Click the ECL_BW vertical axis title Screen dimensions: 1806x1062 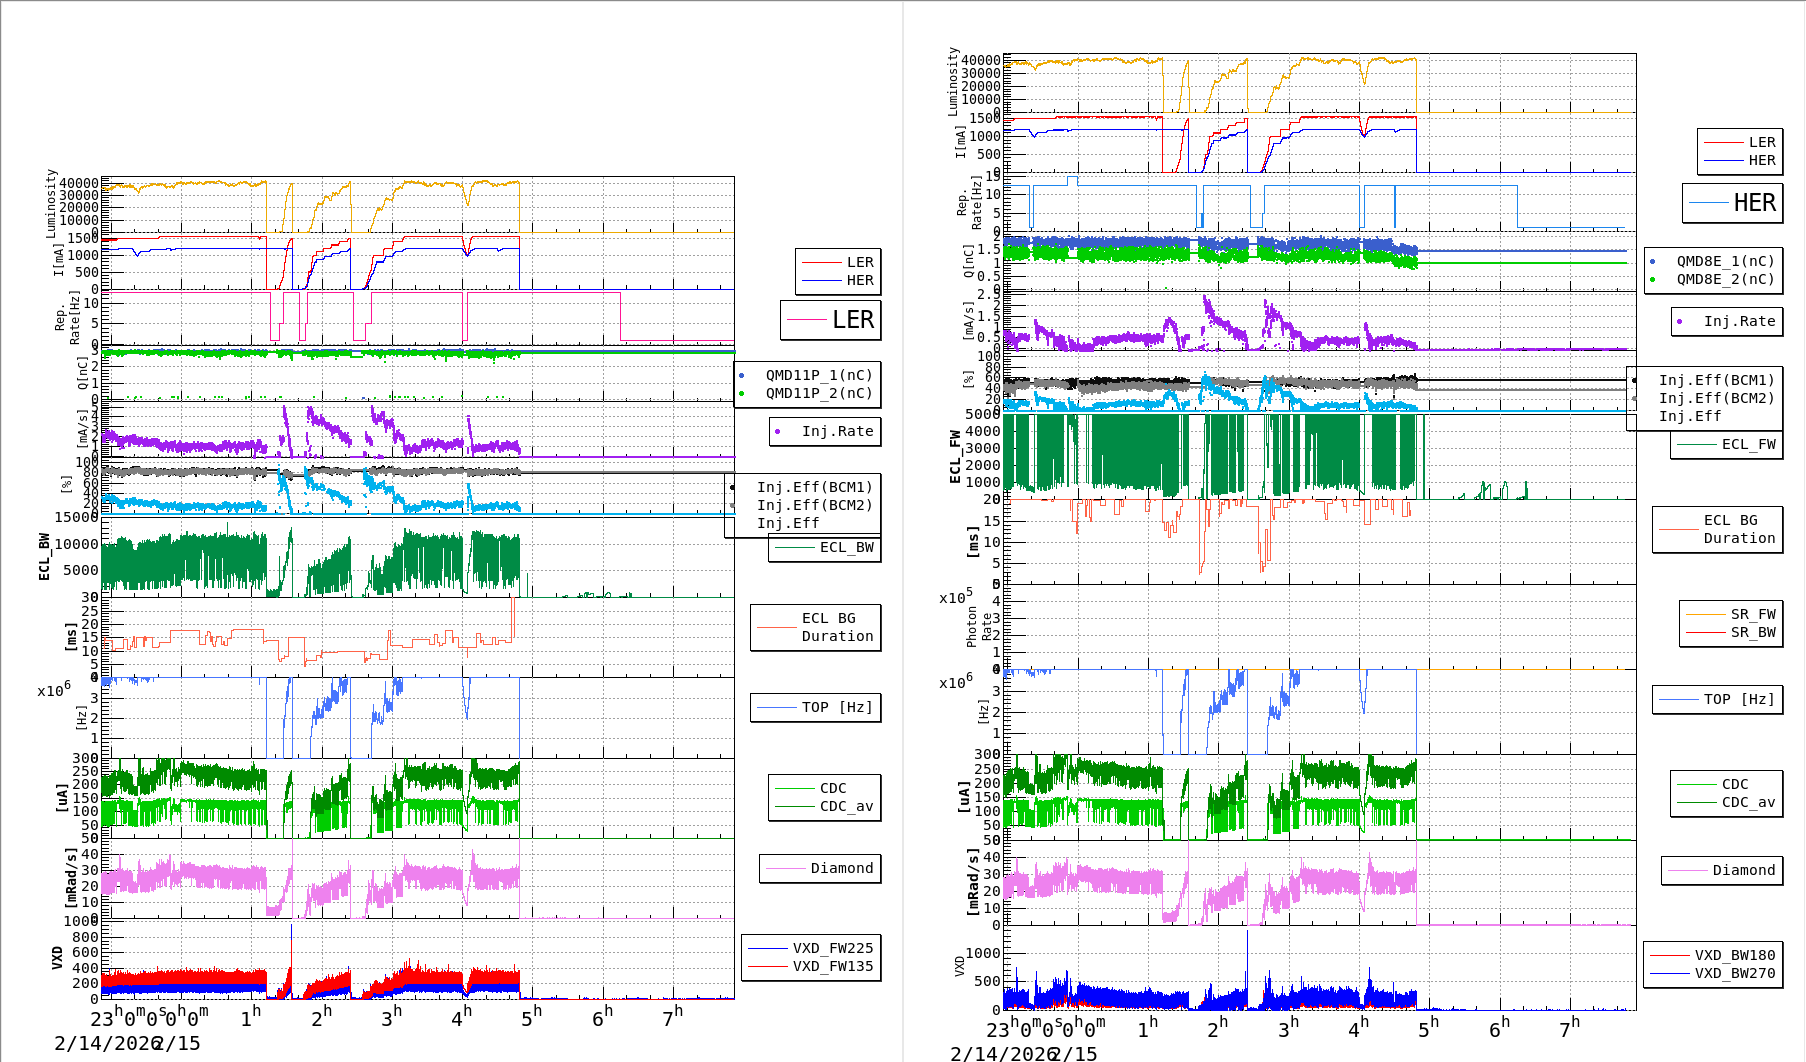[x=44, y=556]
